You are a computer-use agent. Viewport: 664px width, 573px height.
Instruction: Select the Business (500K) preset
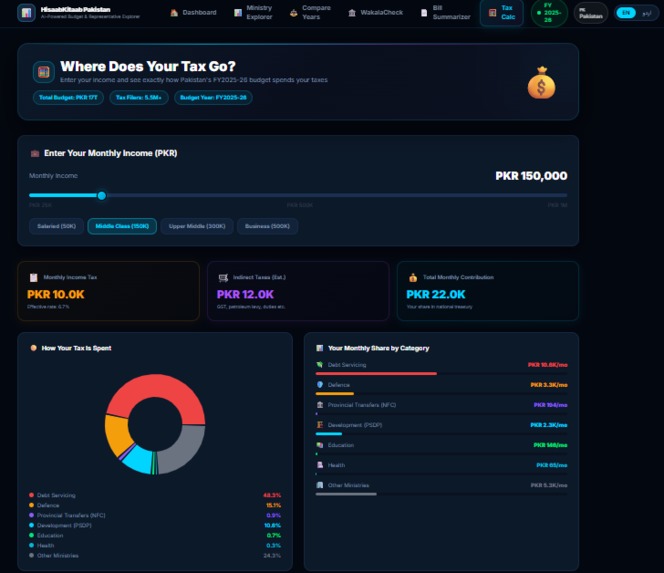click(267, 226)
